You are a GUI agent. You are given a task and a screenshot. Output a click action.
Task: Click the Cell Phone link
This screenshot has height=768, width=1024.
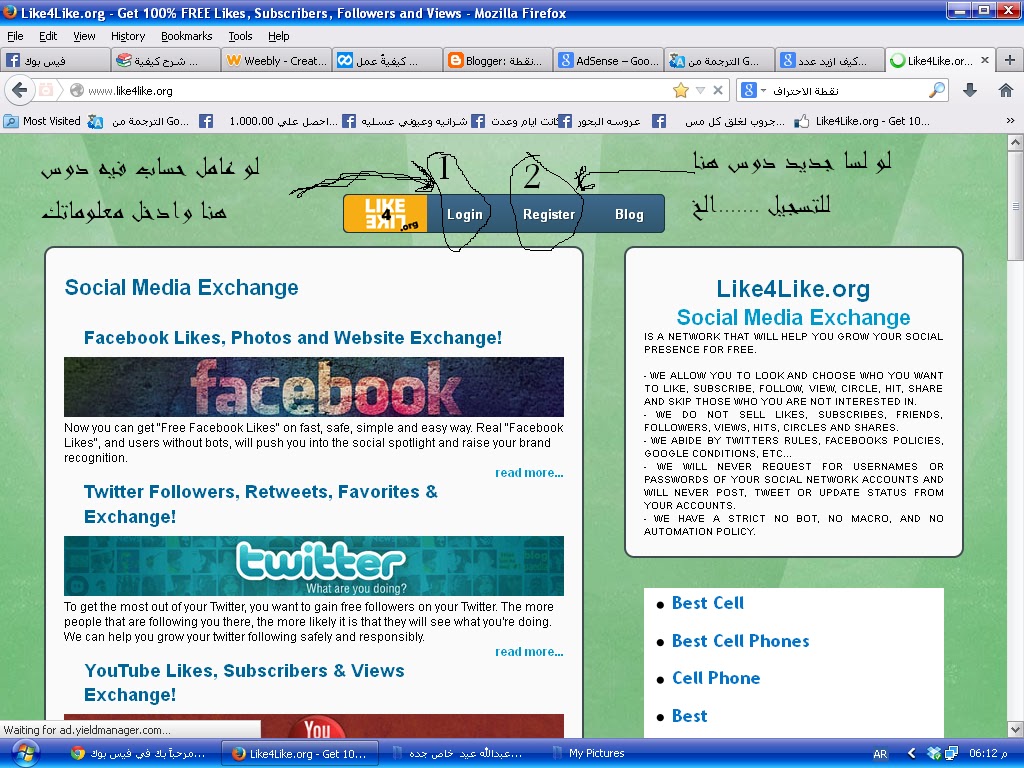coord(716,678)
